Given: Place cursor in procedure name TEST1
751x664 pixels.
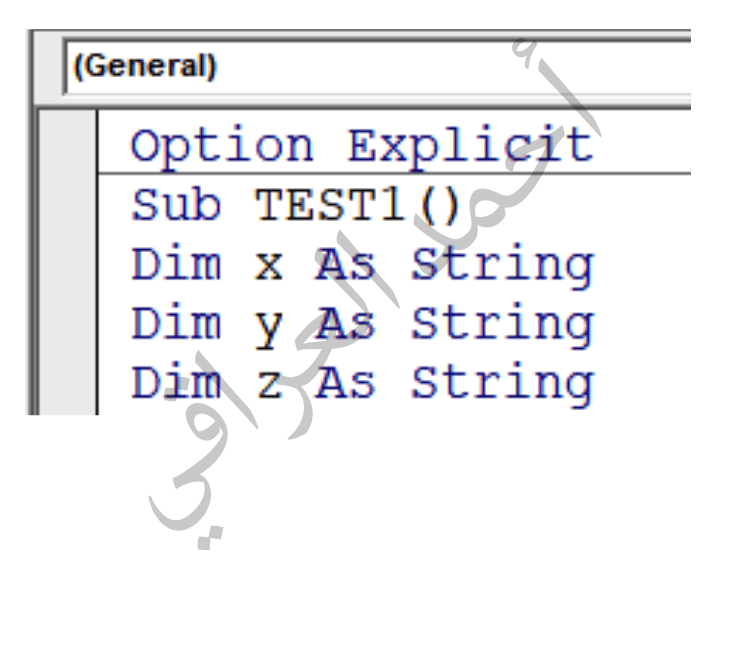Looking at the screenshot, I should [330, 205].
